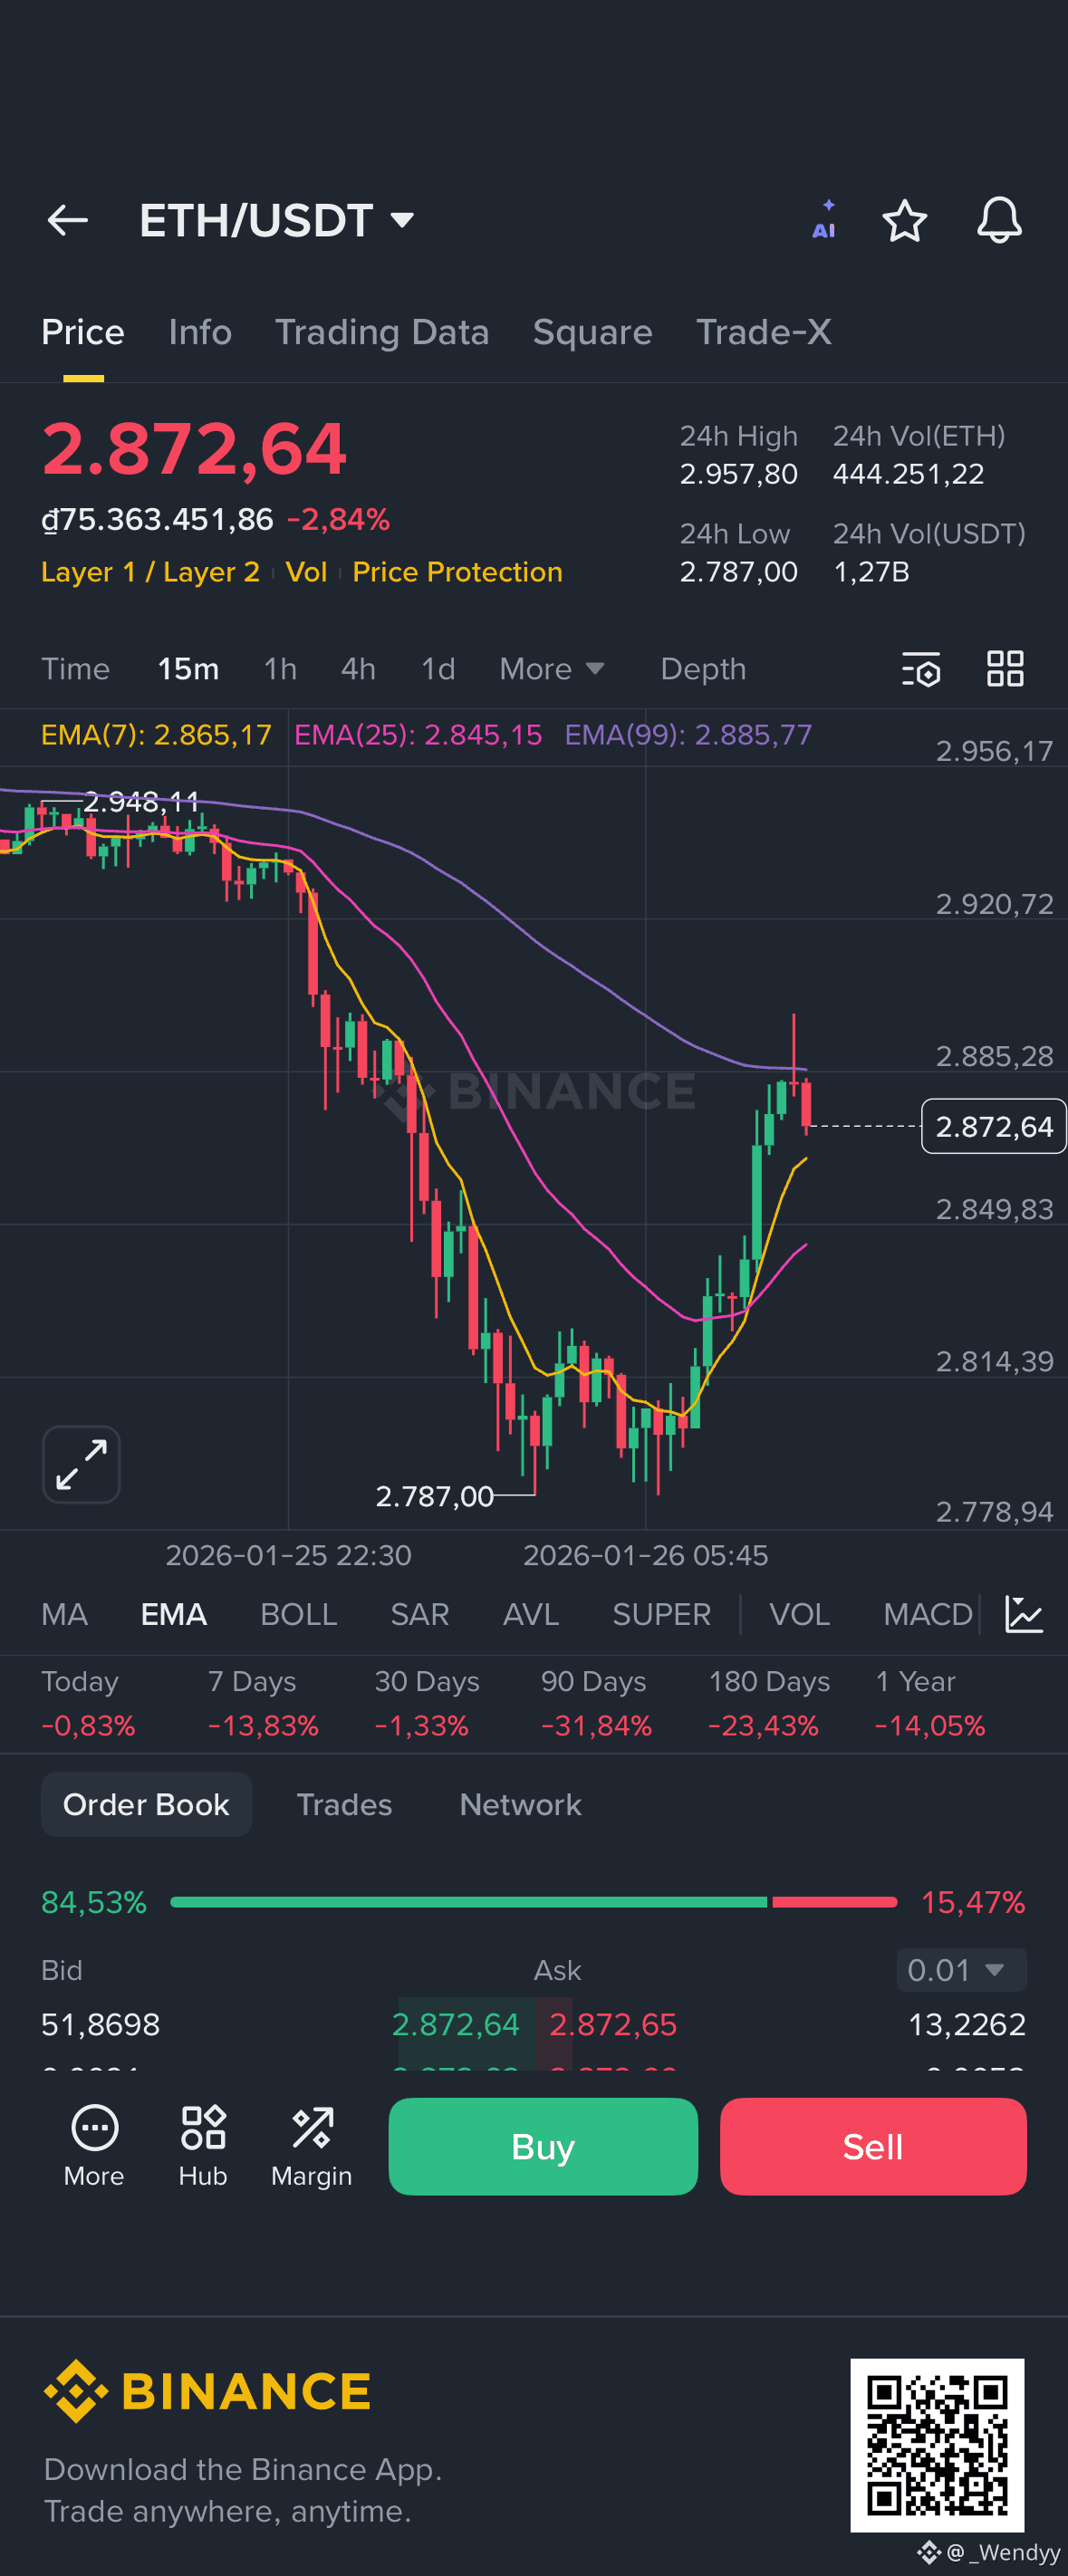Open the notification bell
Screen dimensions: 1068x2576
pyautogui.click(x=999, y=220)
